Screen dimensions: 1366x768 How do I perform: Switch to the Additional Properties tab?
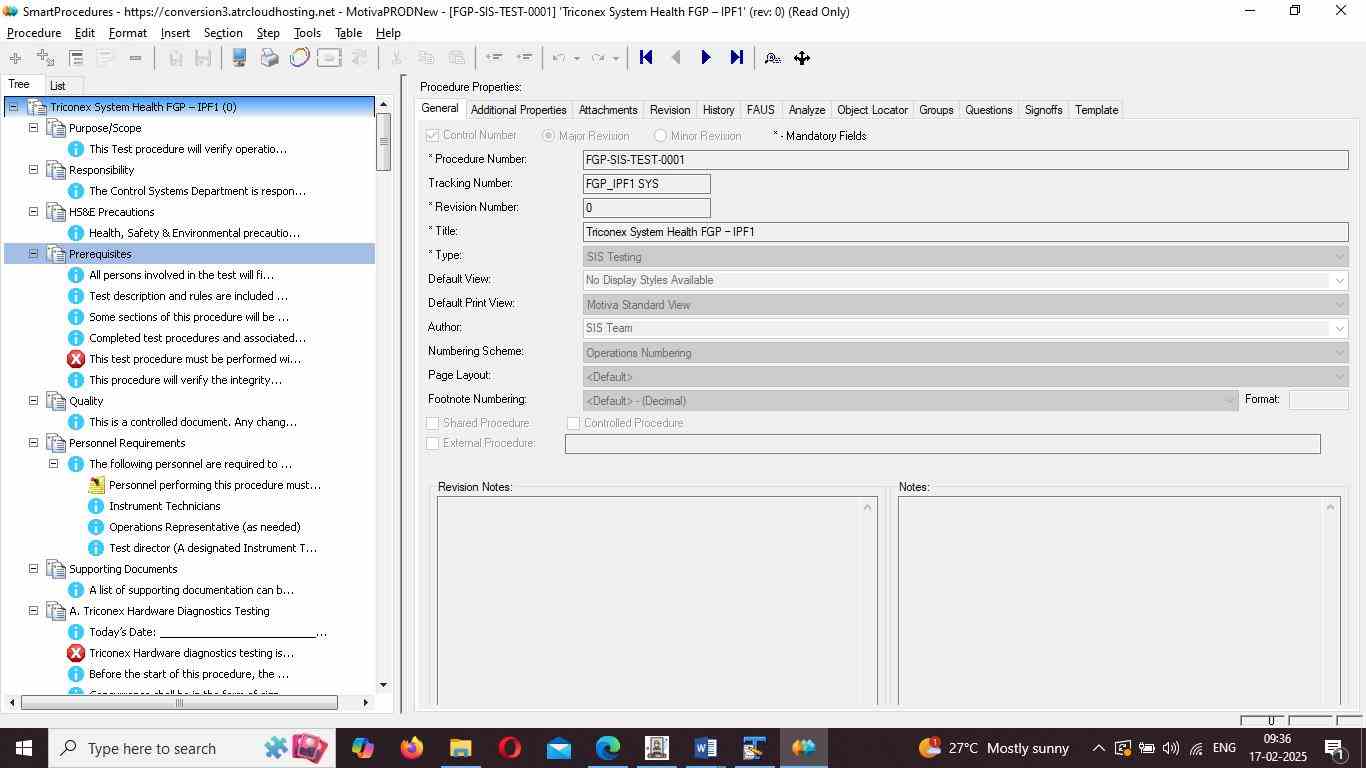518,110
